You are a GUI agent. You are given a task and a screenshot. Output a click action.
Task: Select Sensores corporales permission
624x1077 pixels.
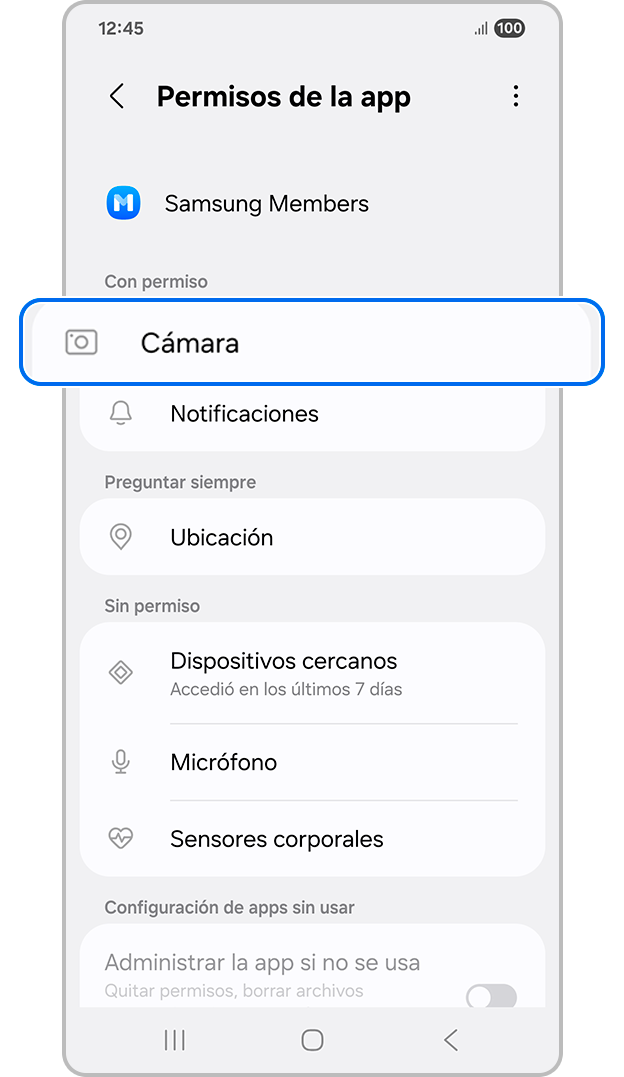tap(312, 839)
